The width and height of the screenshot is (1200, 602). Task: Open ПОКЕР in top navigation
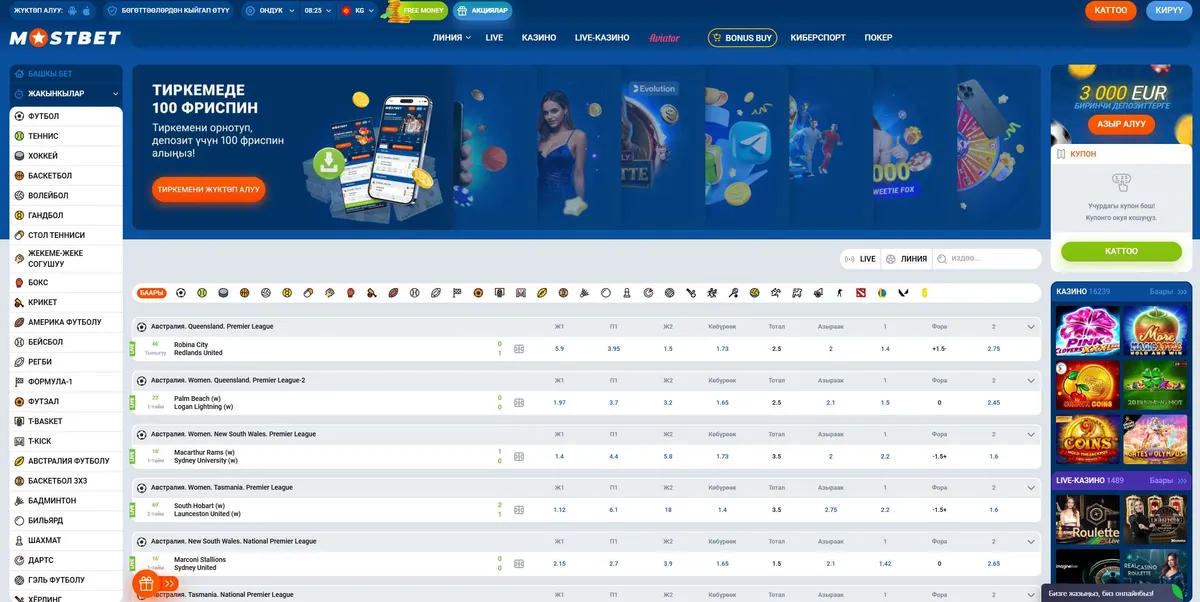[x=878, y=38]
